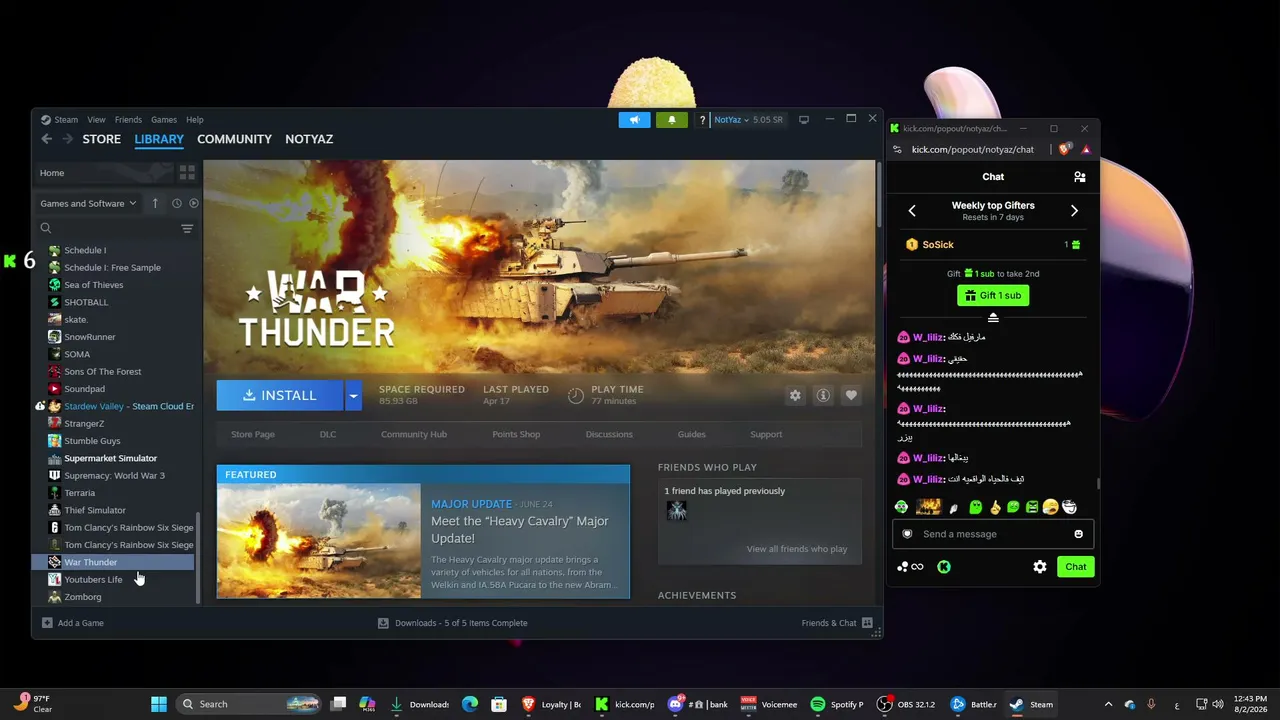Expand Games and Software filter dropdown
The height and width of the screenshot is (720, 1280).
pos(88,203)
